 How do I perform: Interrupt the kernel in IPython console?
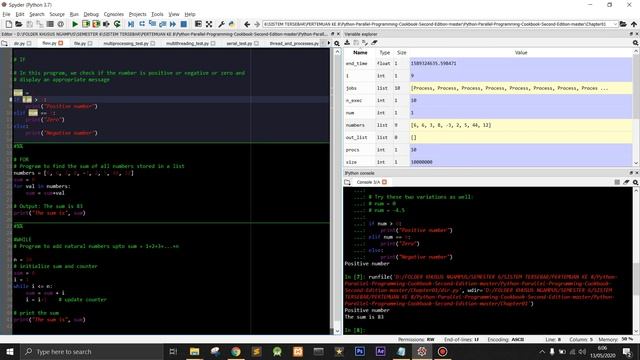coord(617,182)
